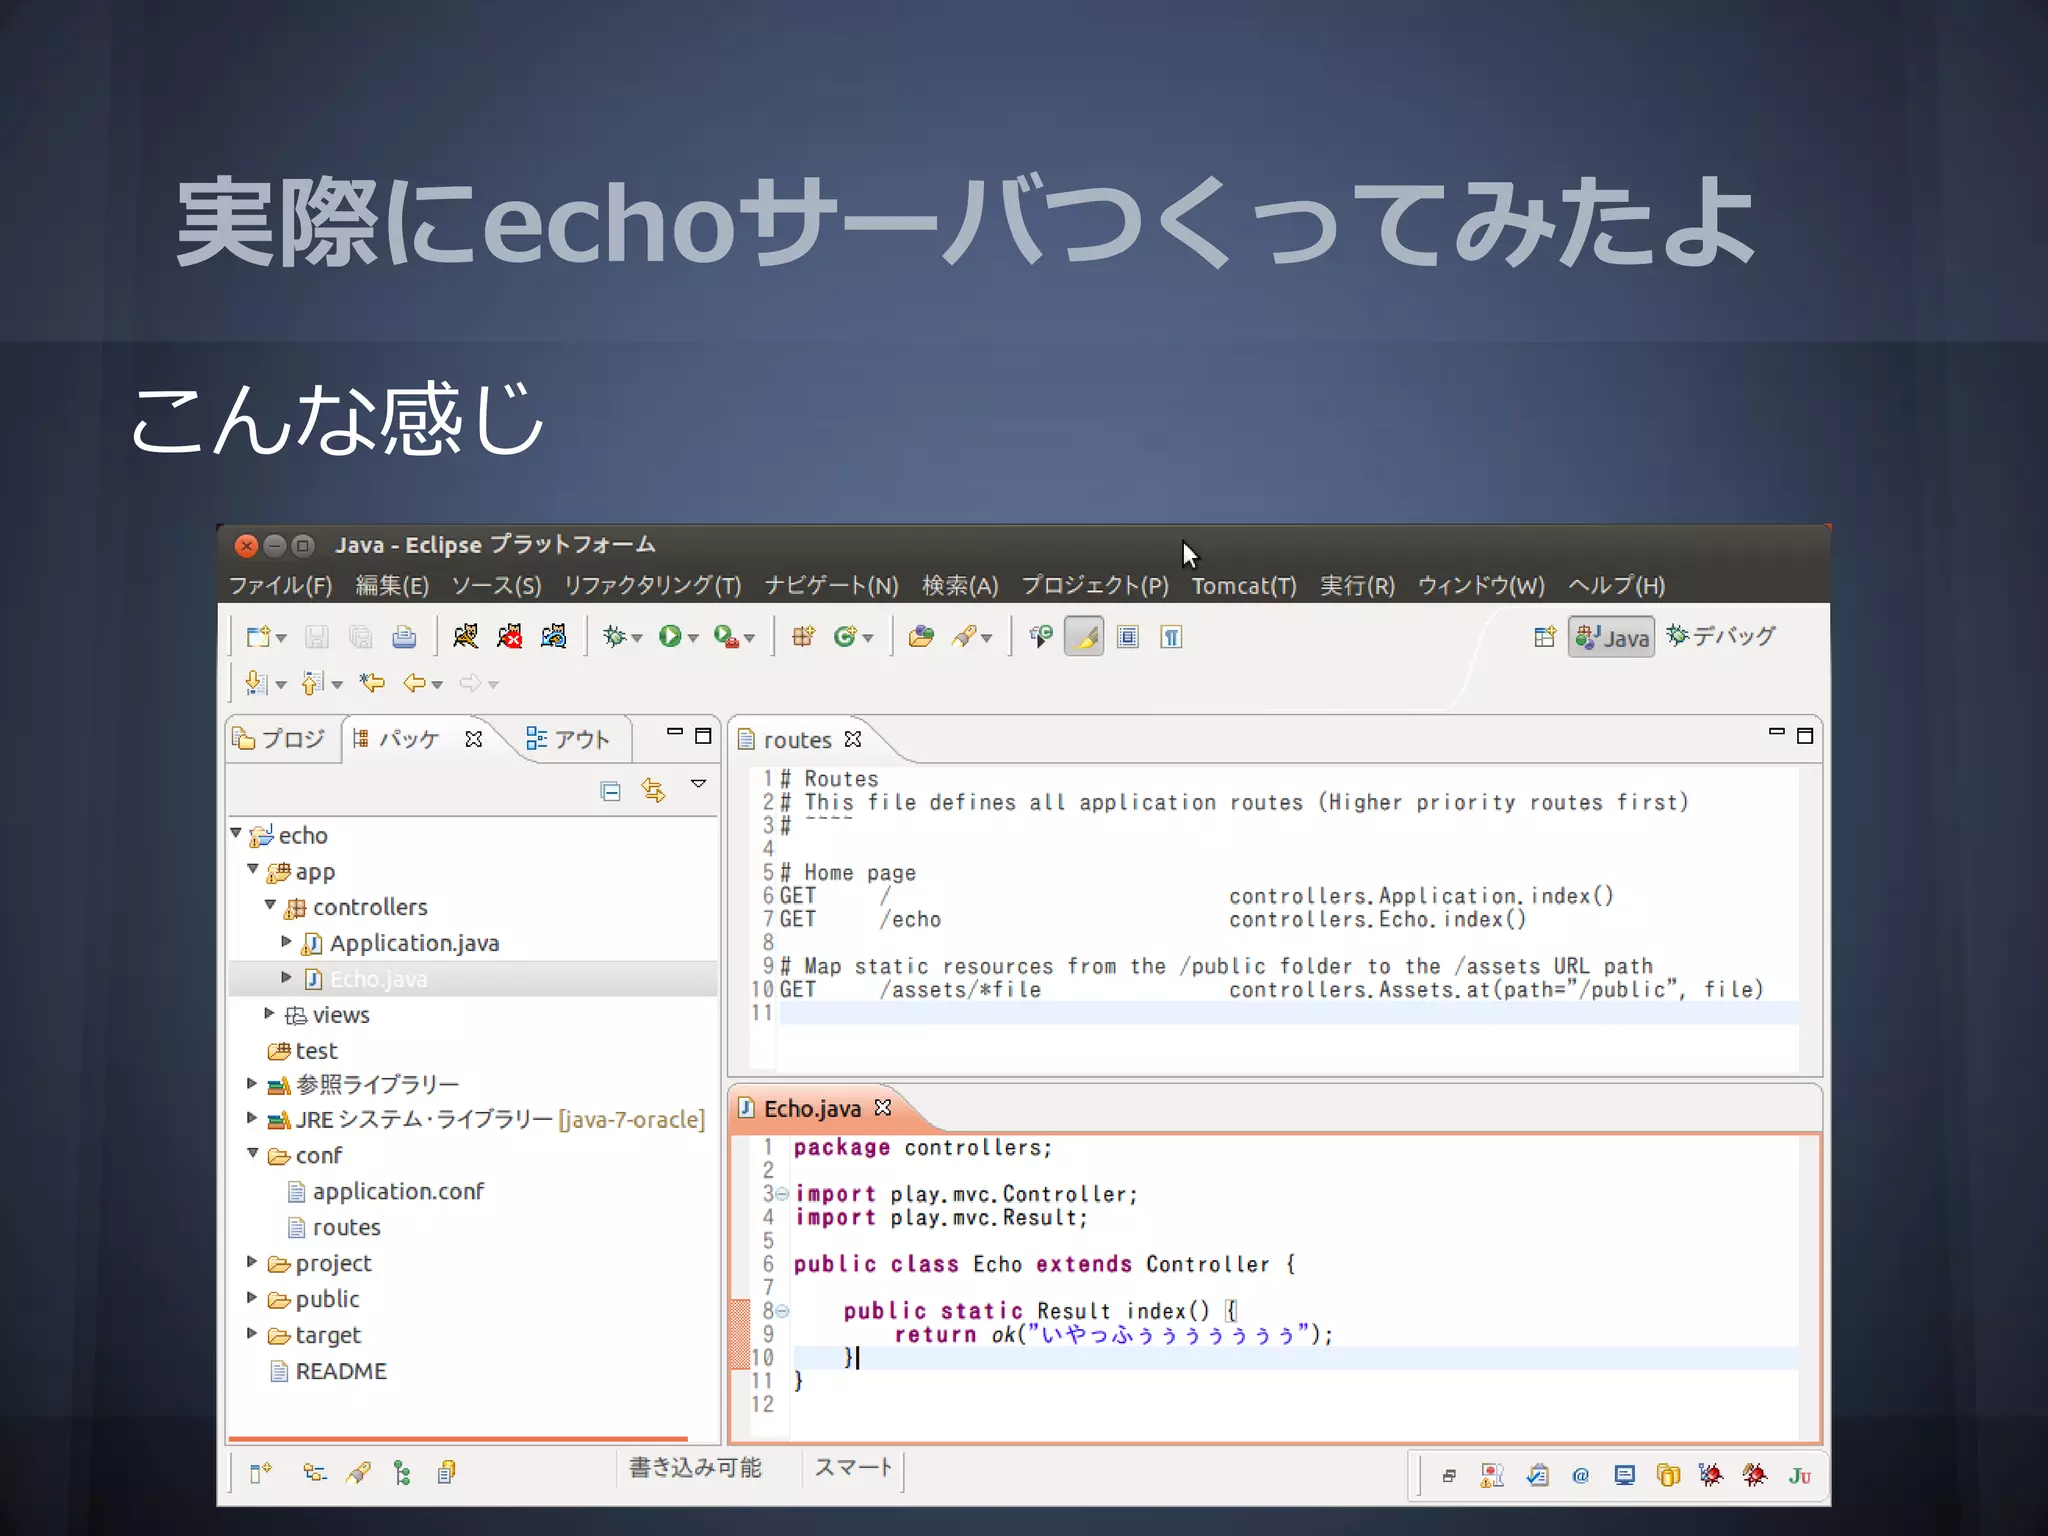Click the green Run icon

(x=669, y=637)
